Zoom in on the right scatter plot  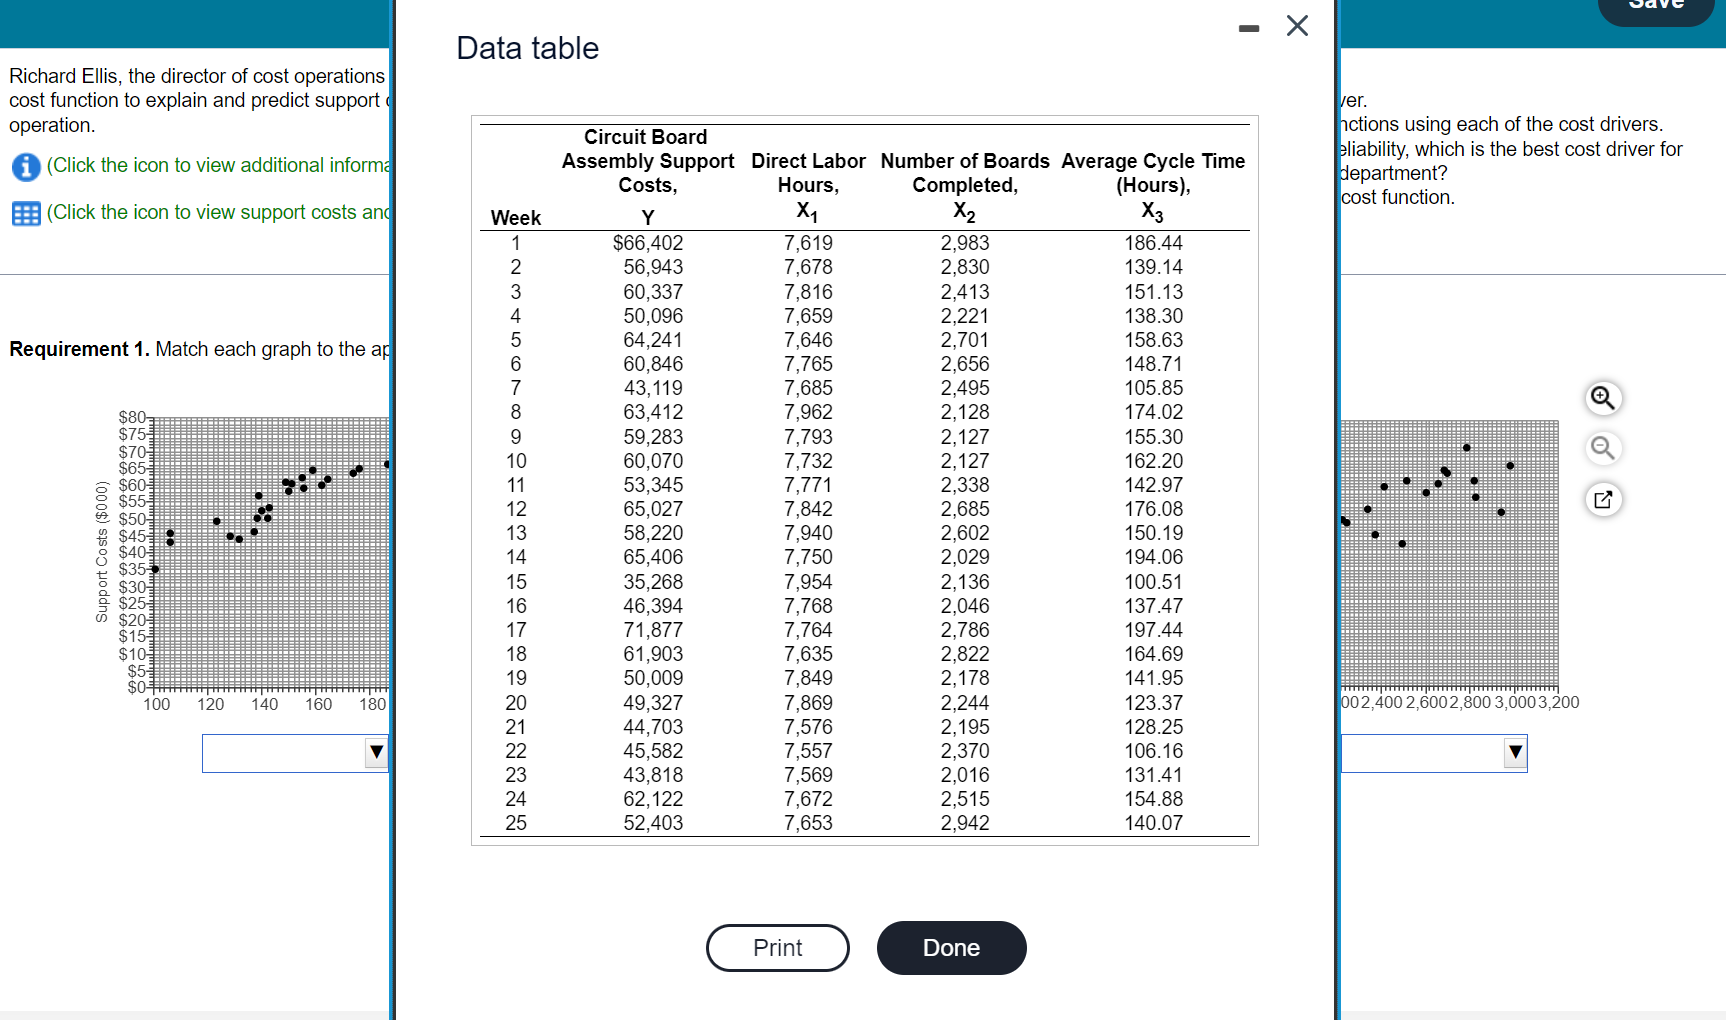tap(1603, 398)
